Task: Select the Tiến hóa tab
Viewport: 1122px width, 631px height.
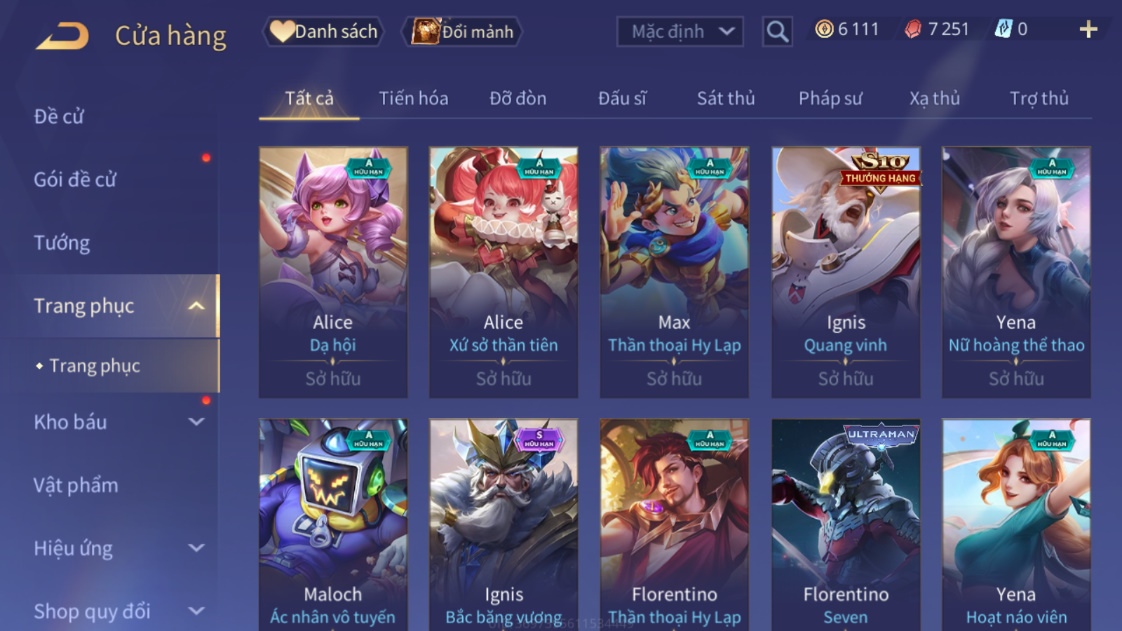Action: pos(414,98)
